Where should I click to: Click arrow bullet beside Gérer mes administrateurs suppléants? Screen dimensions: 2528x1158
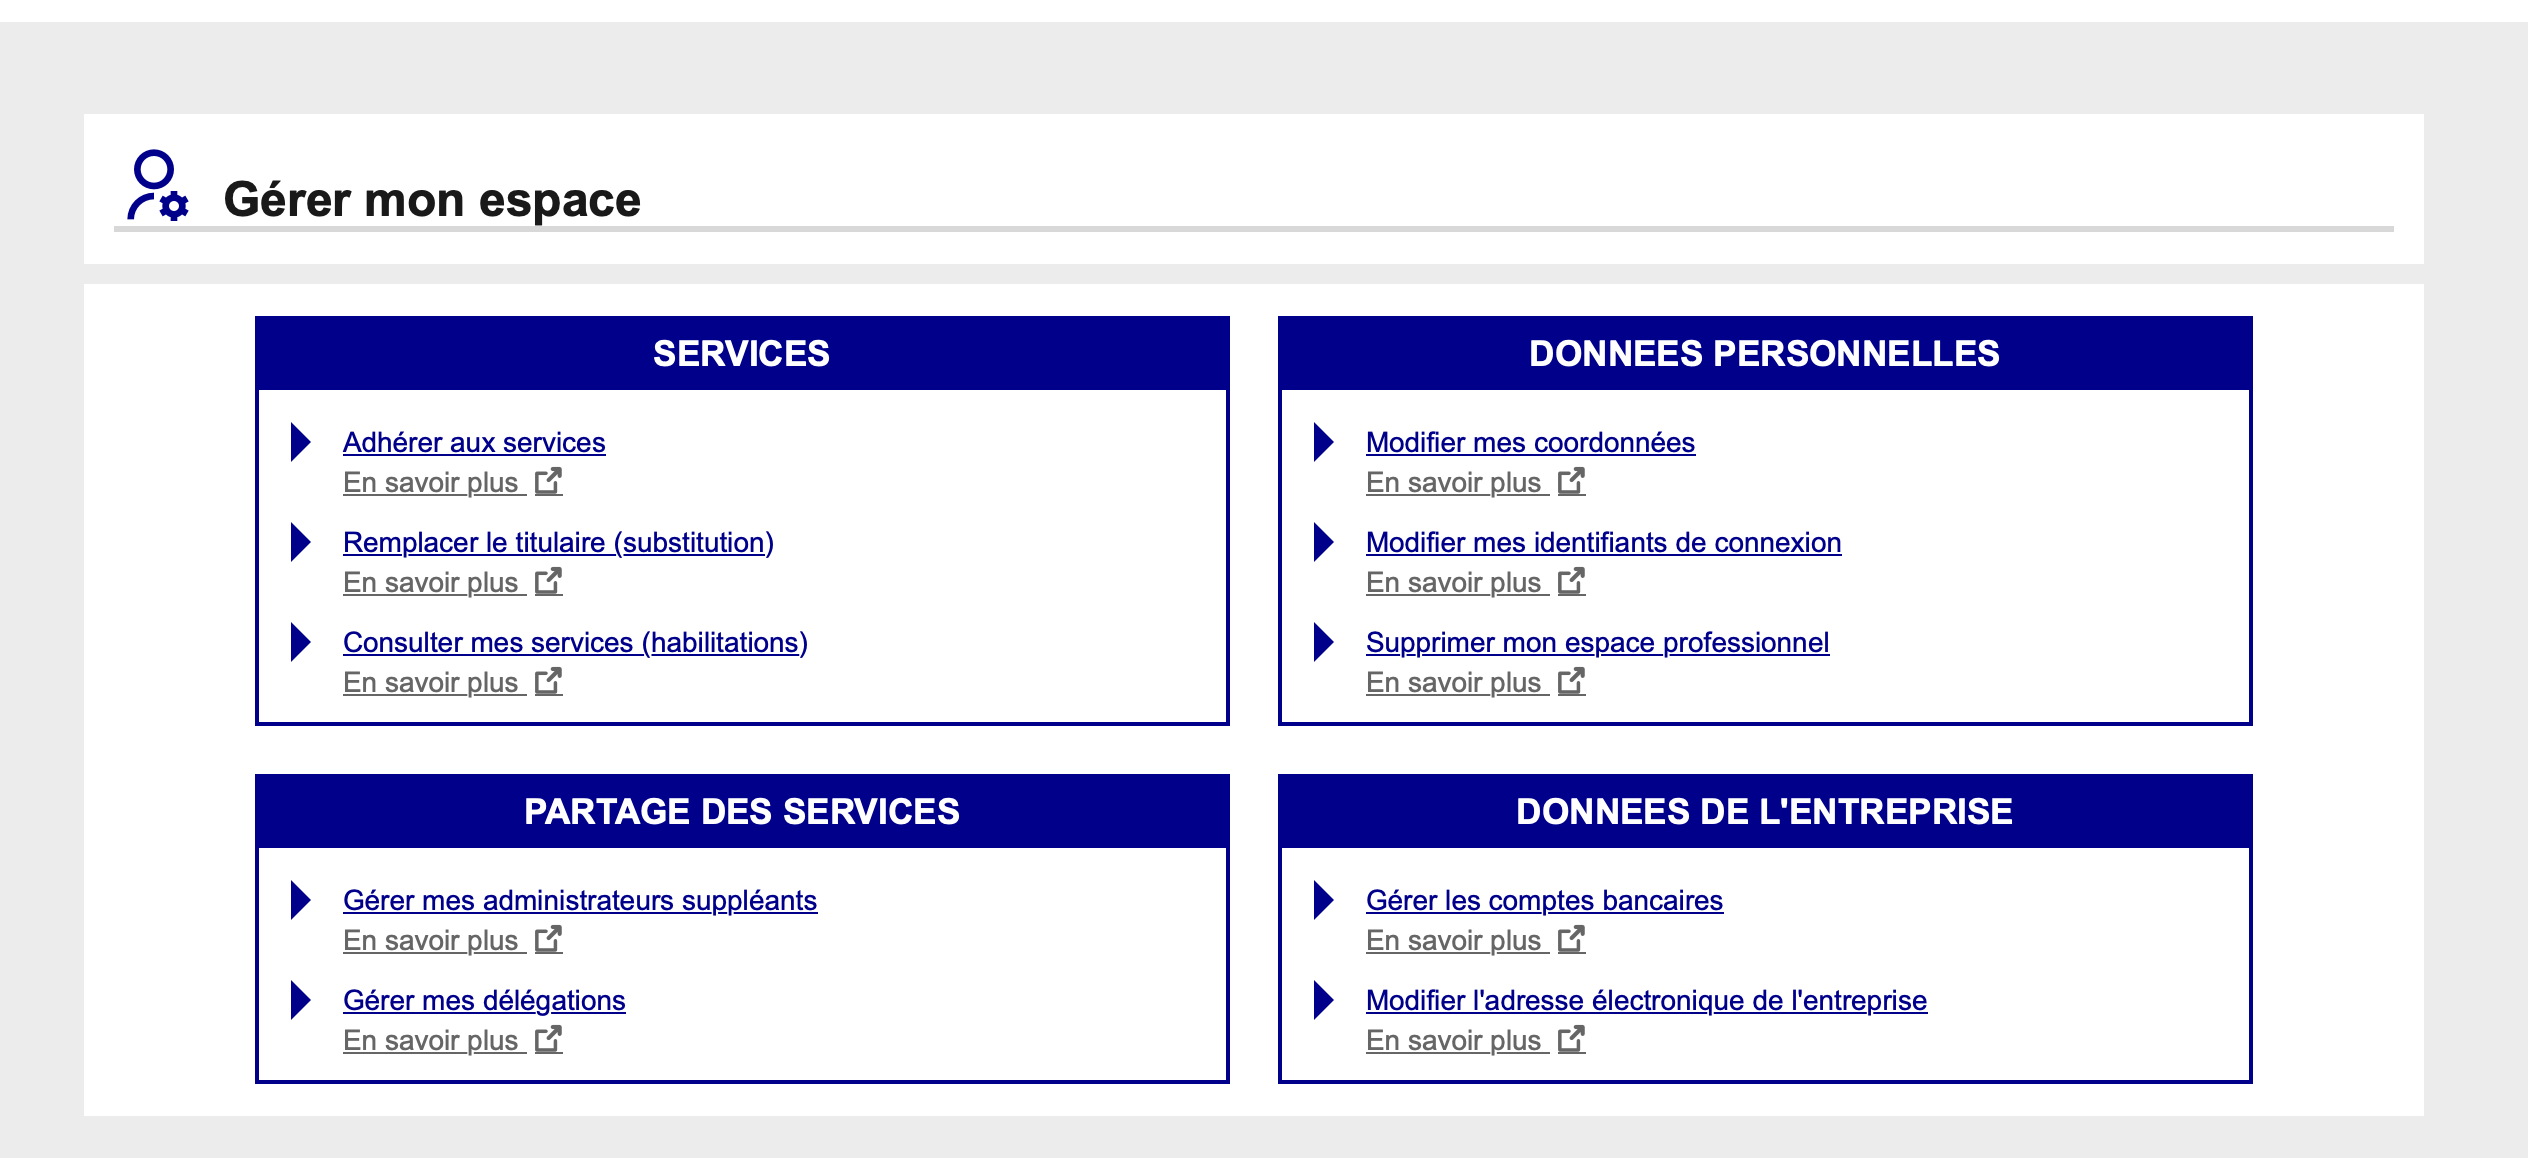pyautogui.click(x=301, y=900)
